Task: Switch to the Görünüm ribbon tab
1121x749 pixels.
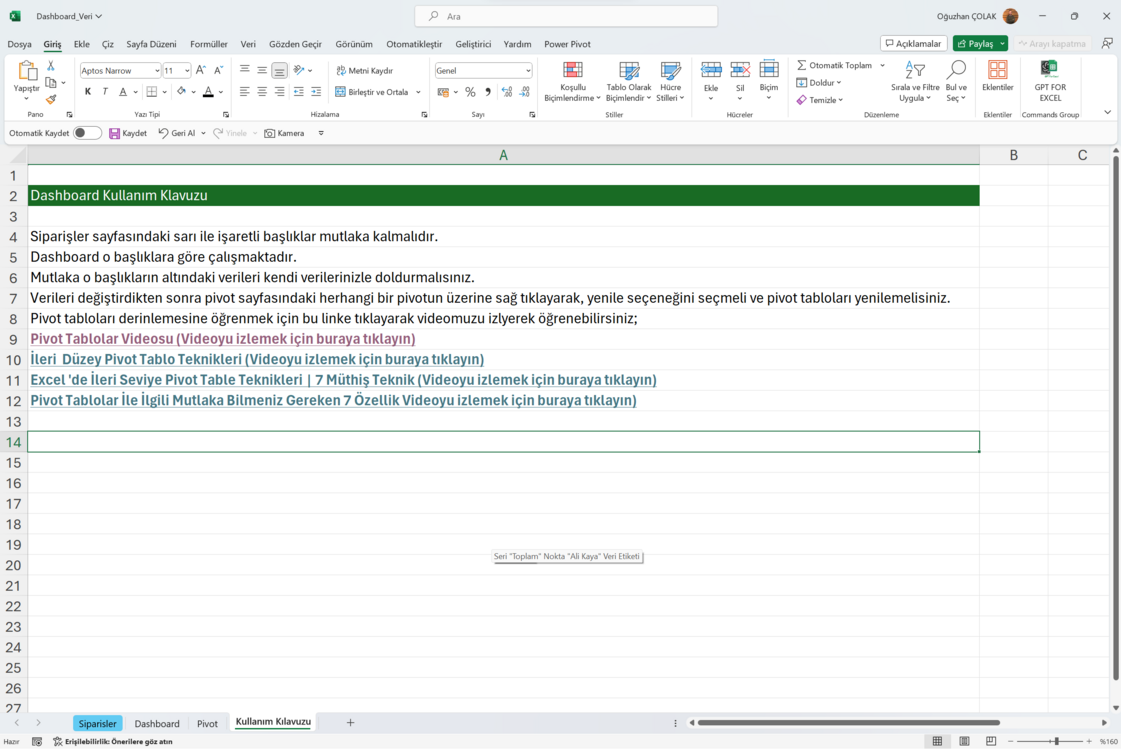Action: pyautogui.click(x=354, y=44)
